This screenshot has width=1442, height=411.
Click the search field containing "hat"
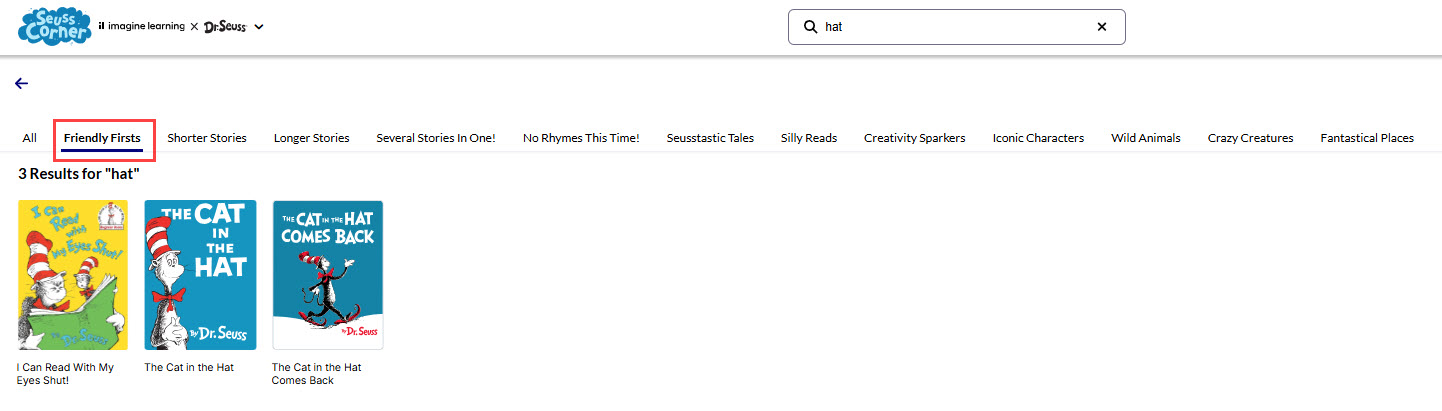click(957, 27)
